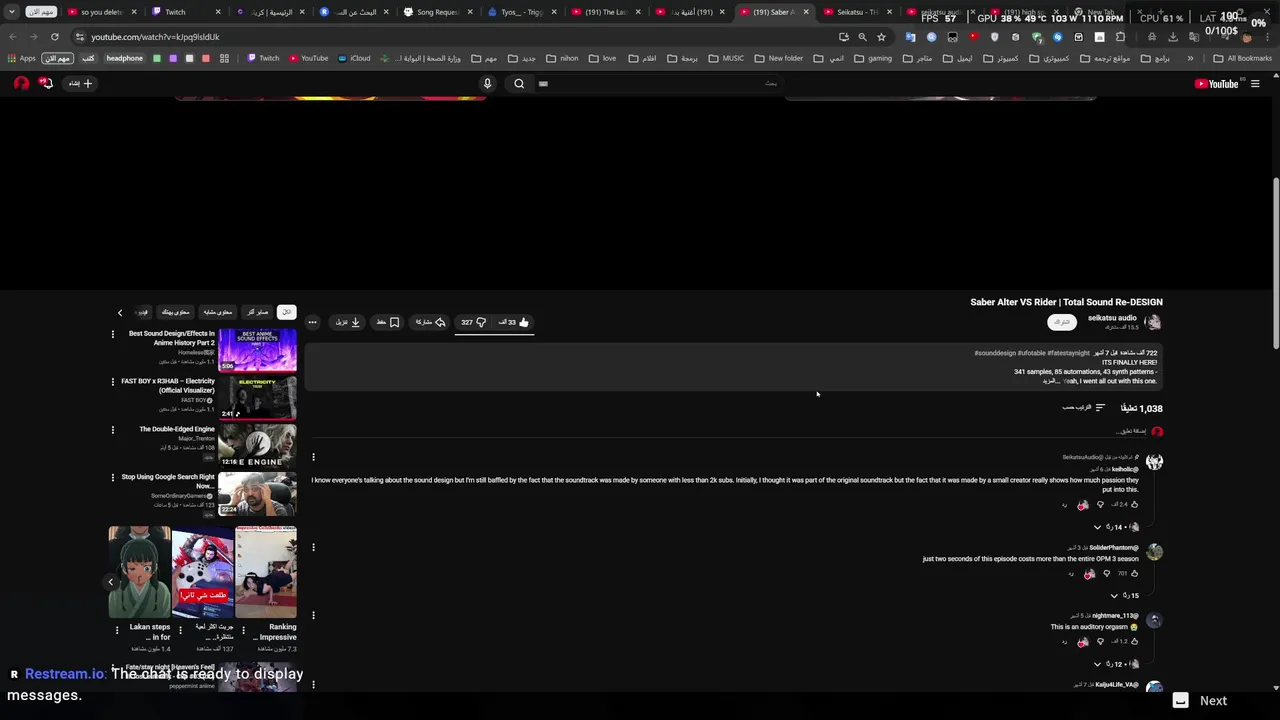The width and height of the screenshot is (1280, 720).
Task: Open the gaming bookmarks folder
Action: (872, 59)
